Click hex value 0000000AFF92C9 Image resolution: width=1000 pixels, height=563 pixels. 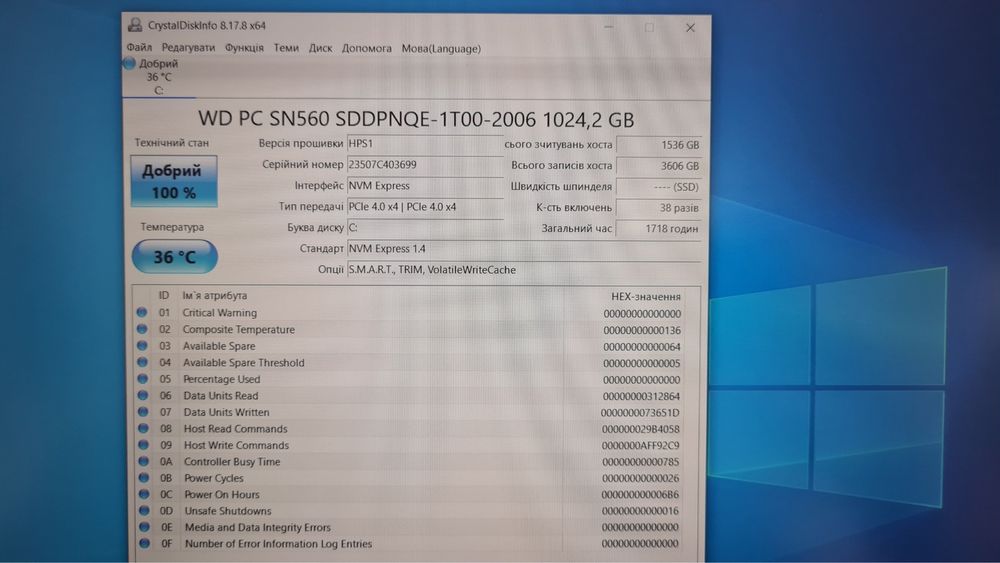(640, 445)
